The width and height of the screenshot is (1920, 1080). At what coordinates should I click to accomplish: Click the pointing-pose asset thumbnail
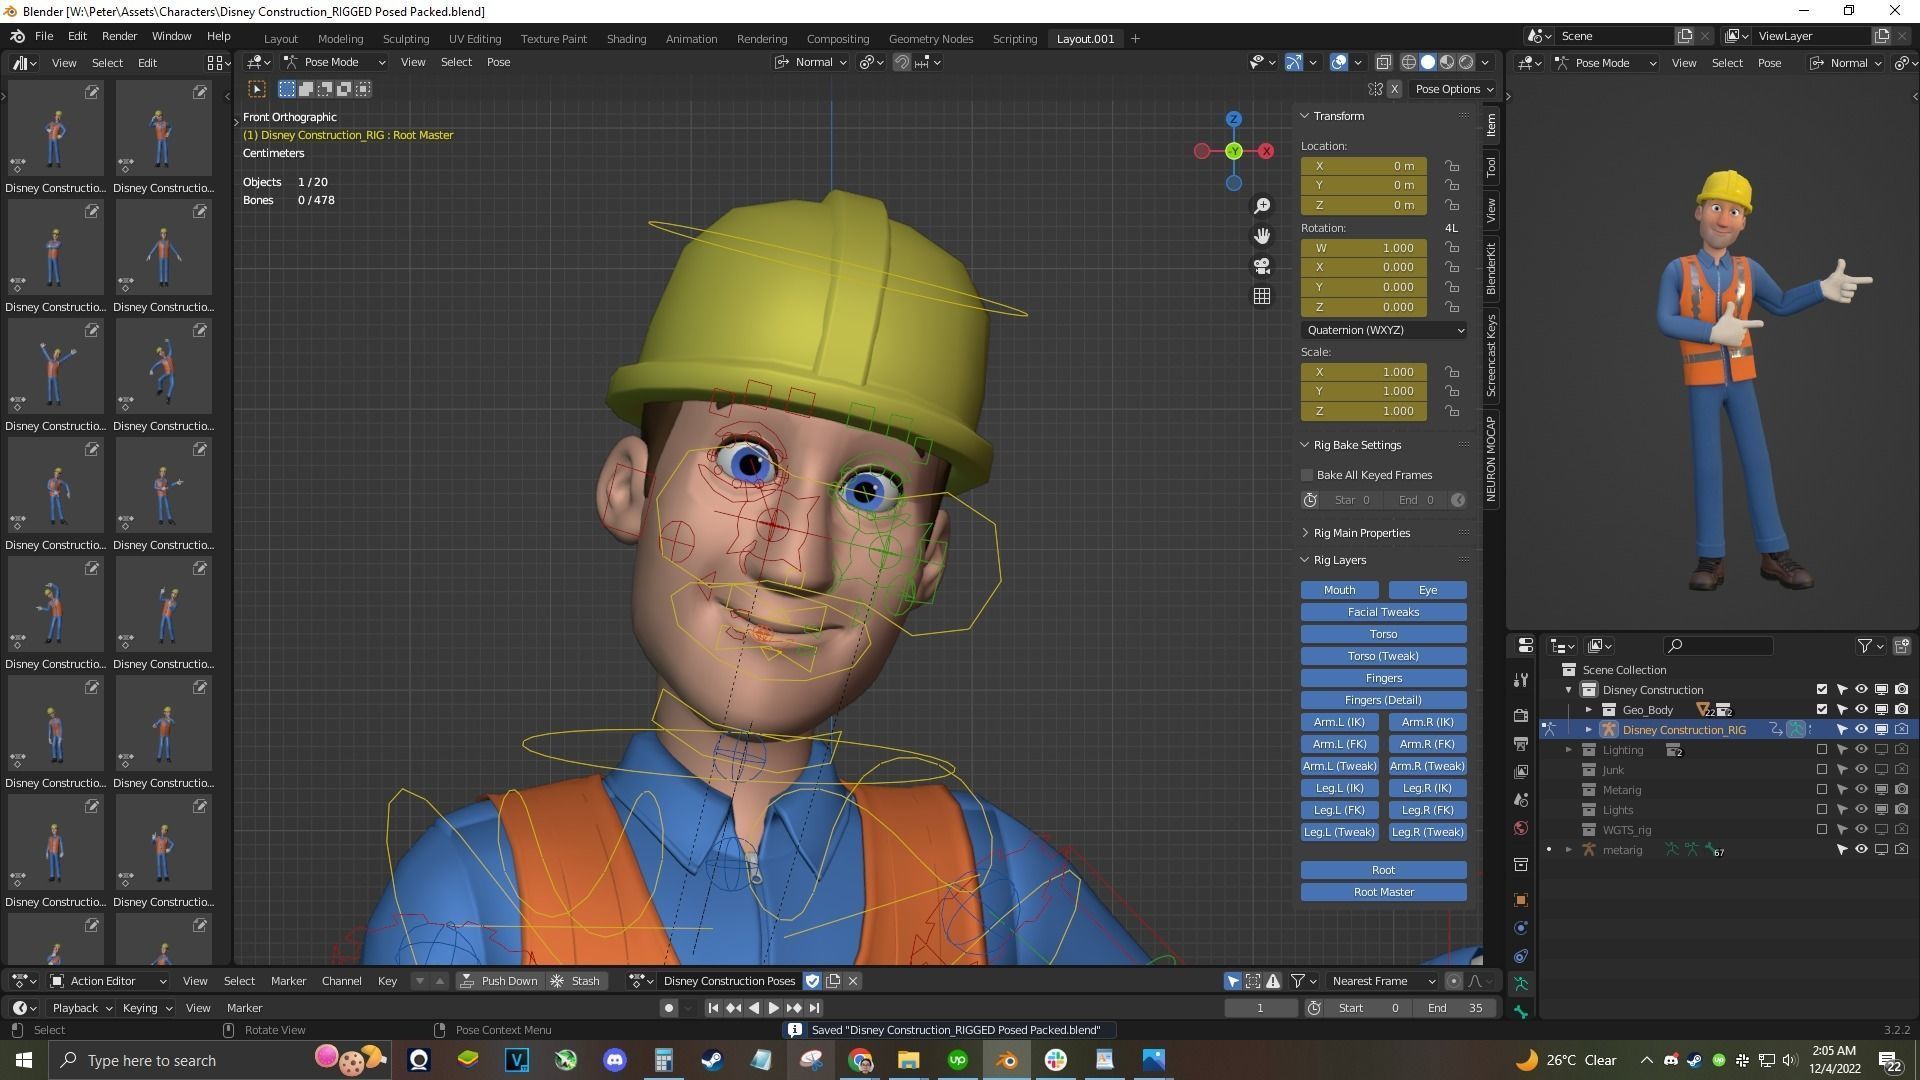(163, 487)
